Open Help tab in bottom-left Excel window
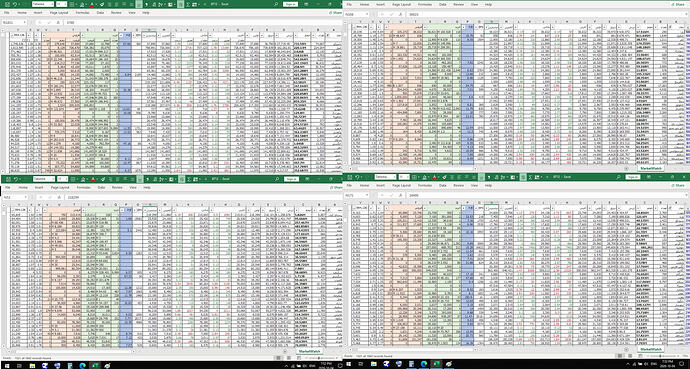This screenshot has height=369, width=690. [x=147, y=187]
